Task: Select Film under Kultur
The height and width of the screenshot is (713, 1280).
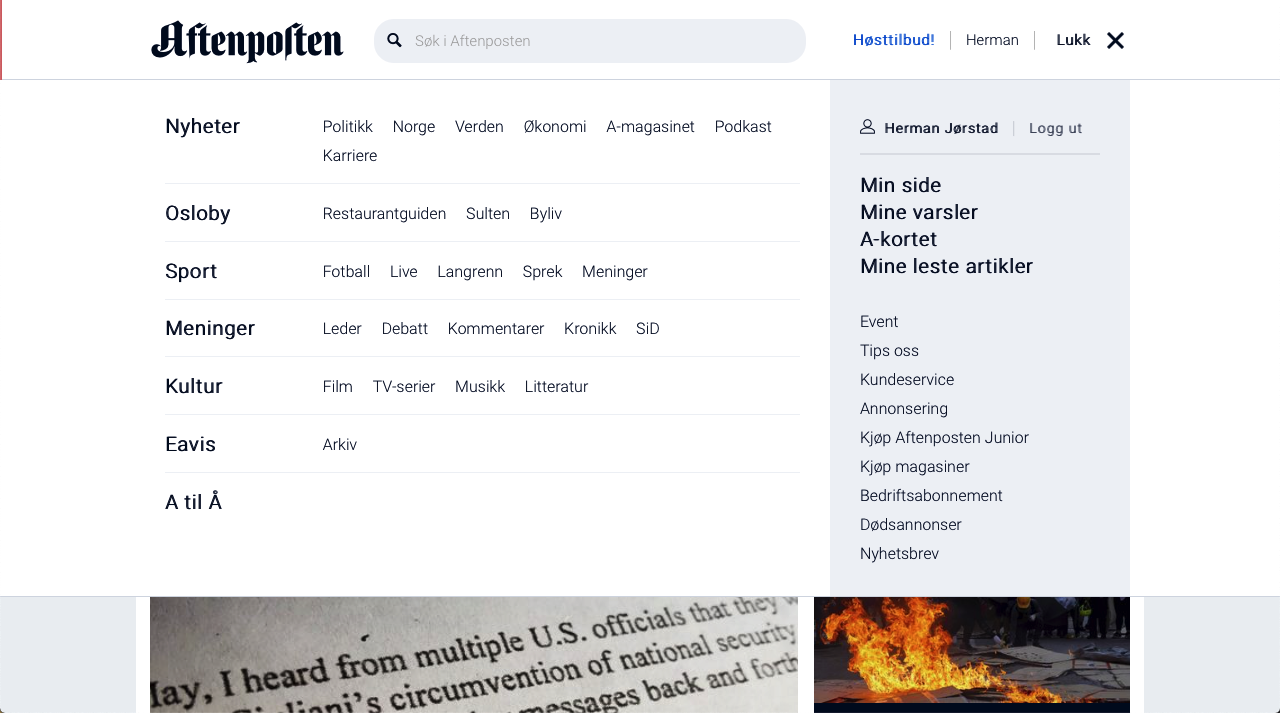Action: click(338, 387)
